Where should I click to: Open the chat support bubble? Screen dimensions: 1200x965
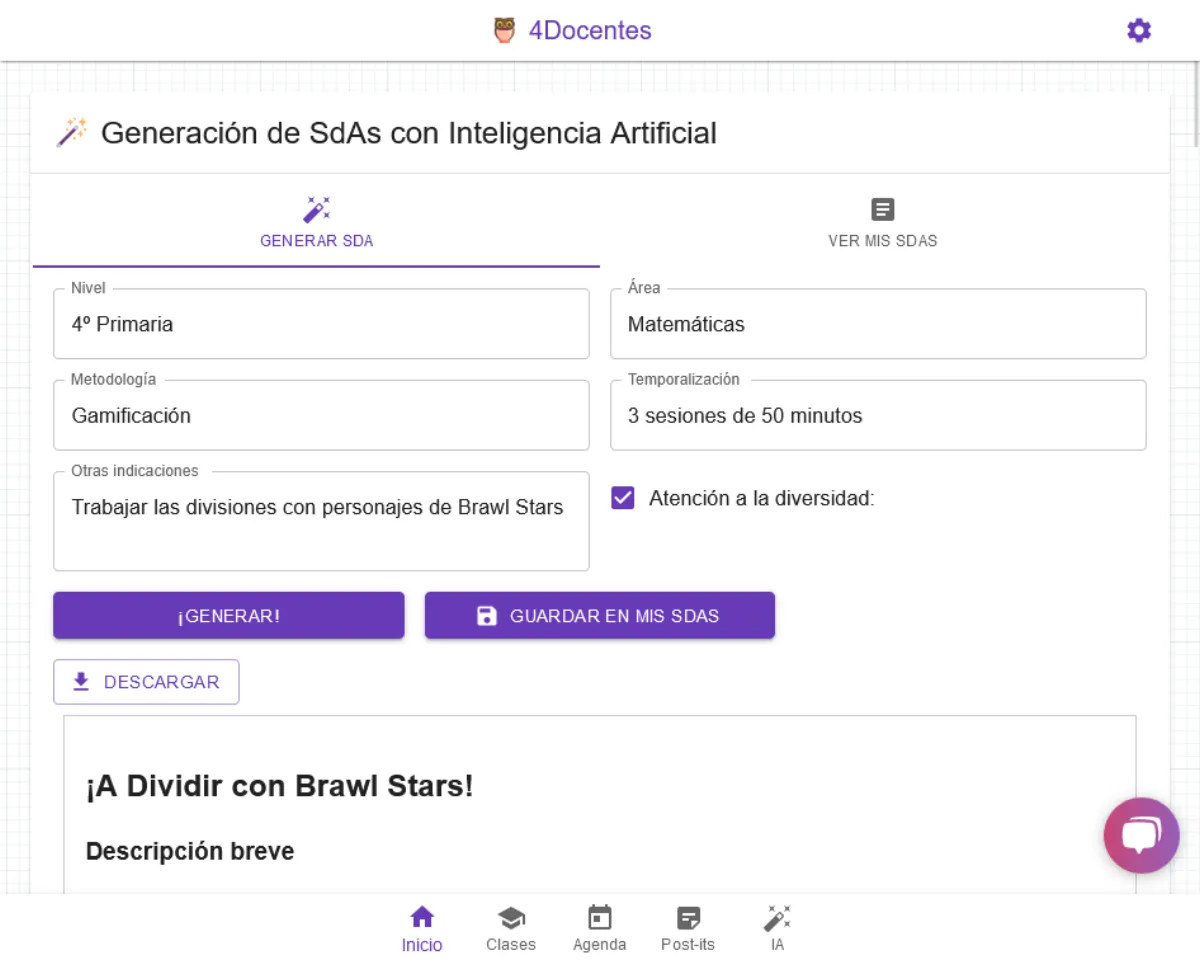tap(1141, 836)
